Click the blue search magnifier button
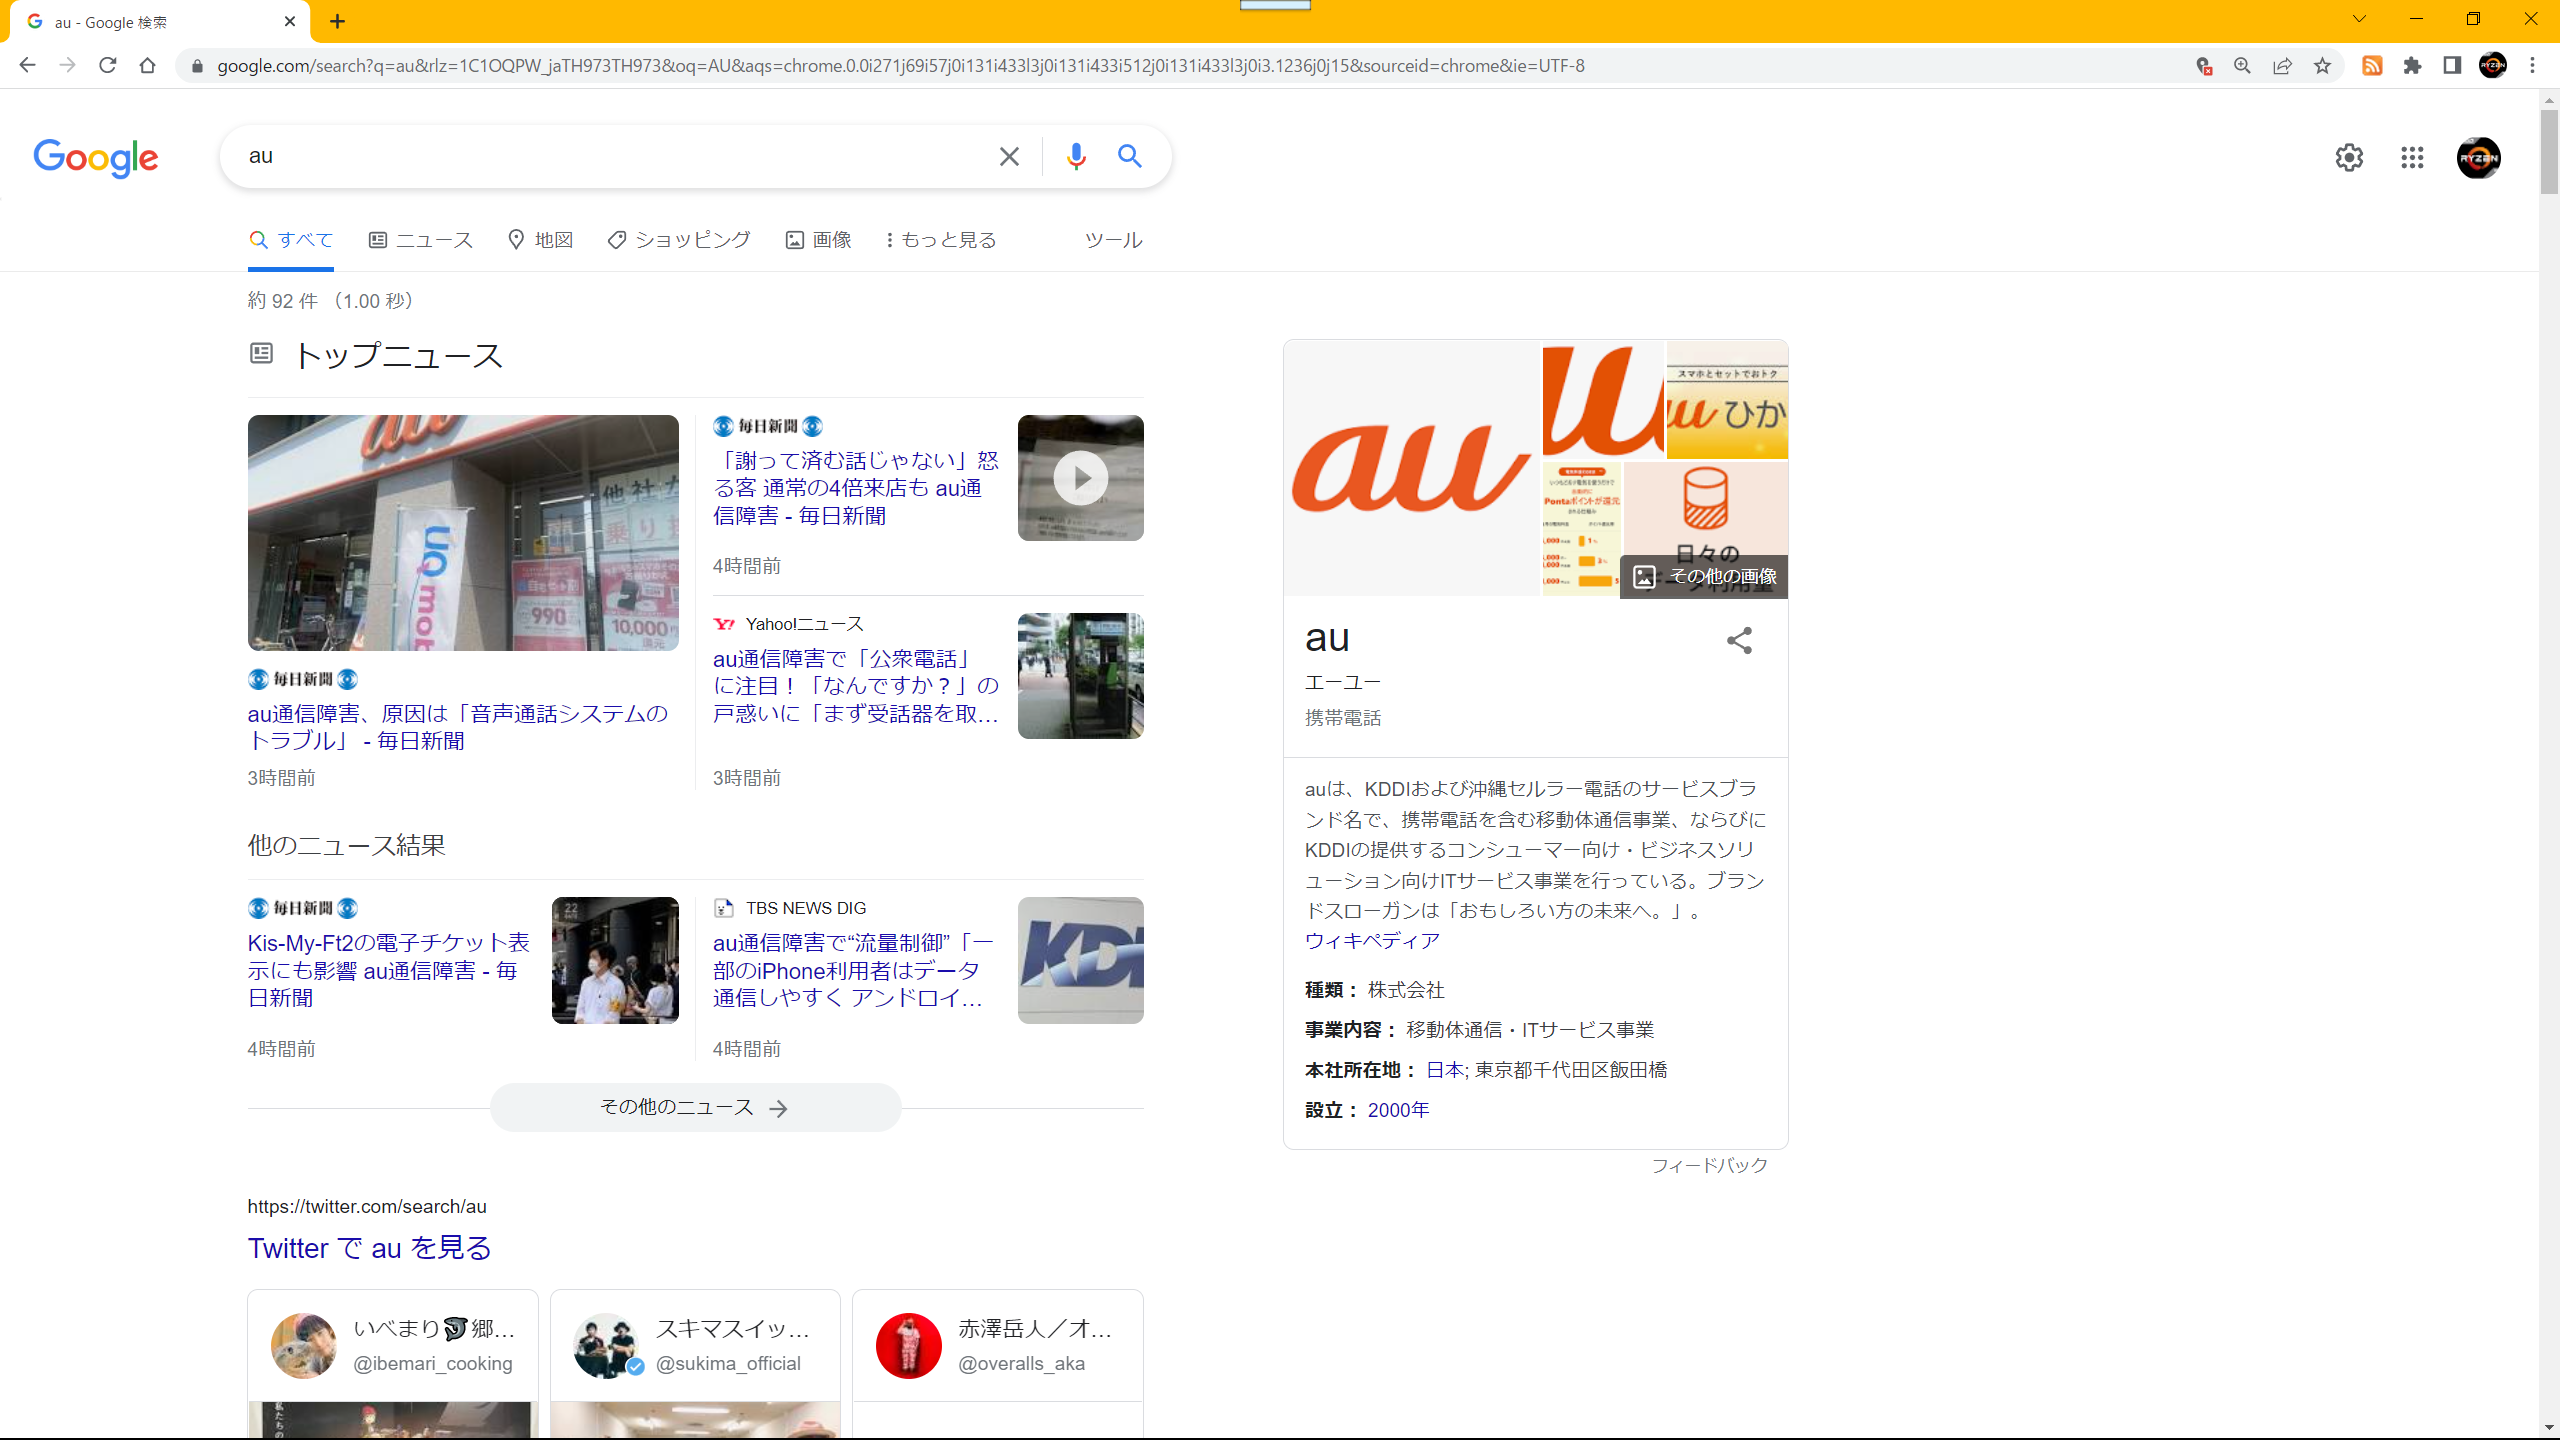Screen dimensions: 2560x1440 (x=1130, y=156)
